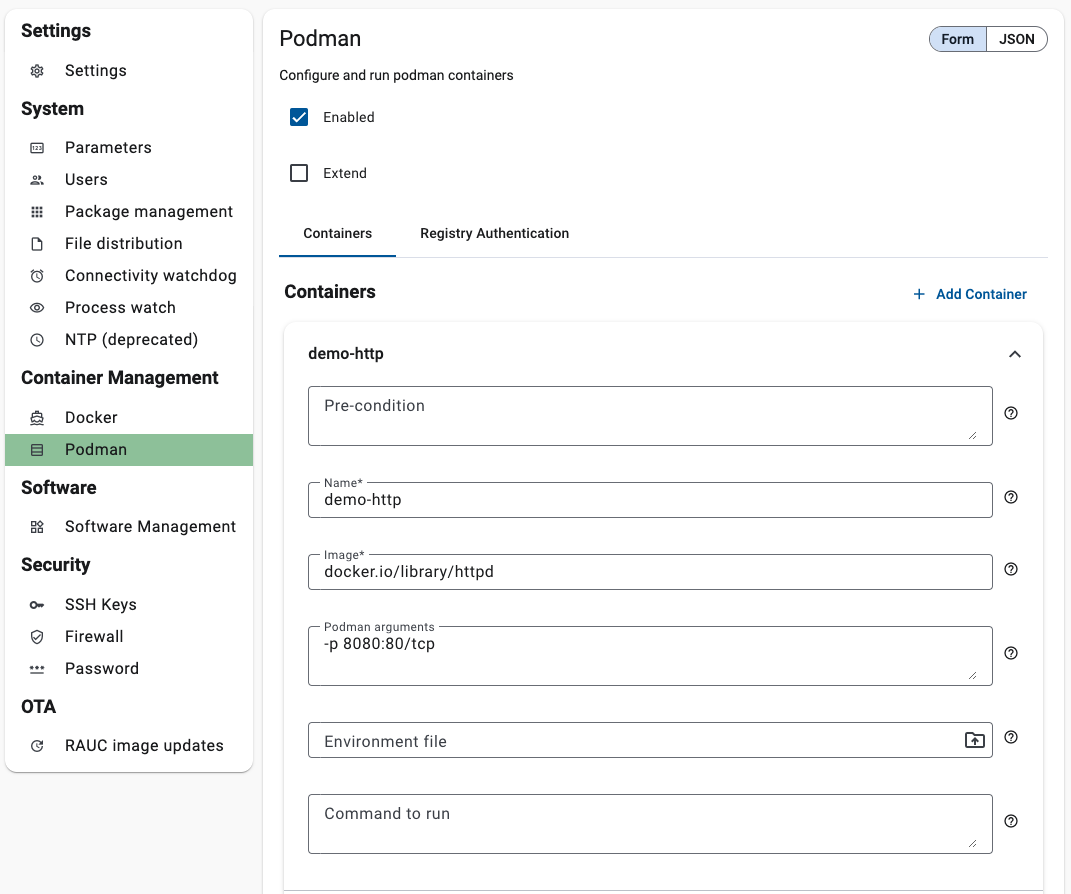Click the upload icon in Environment file field

974,740
